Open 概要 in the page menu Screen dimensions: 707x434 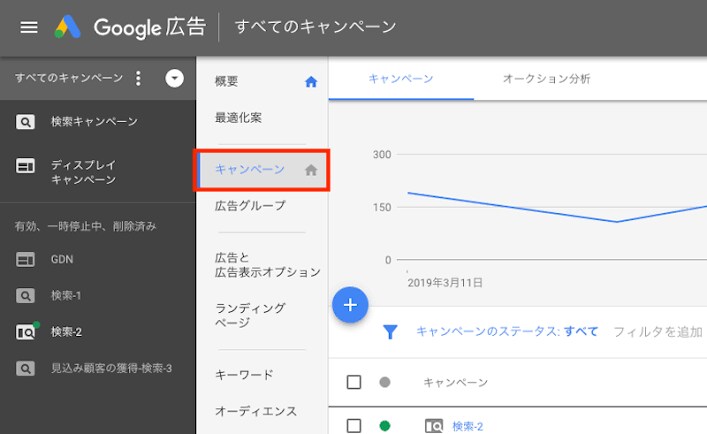tap(226, 82)
